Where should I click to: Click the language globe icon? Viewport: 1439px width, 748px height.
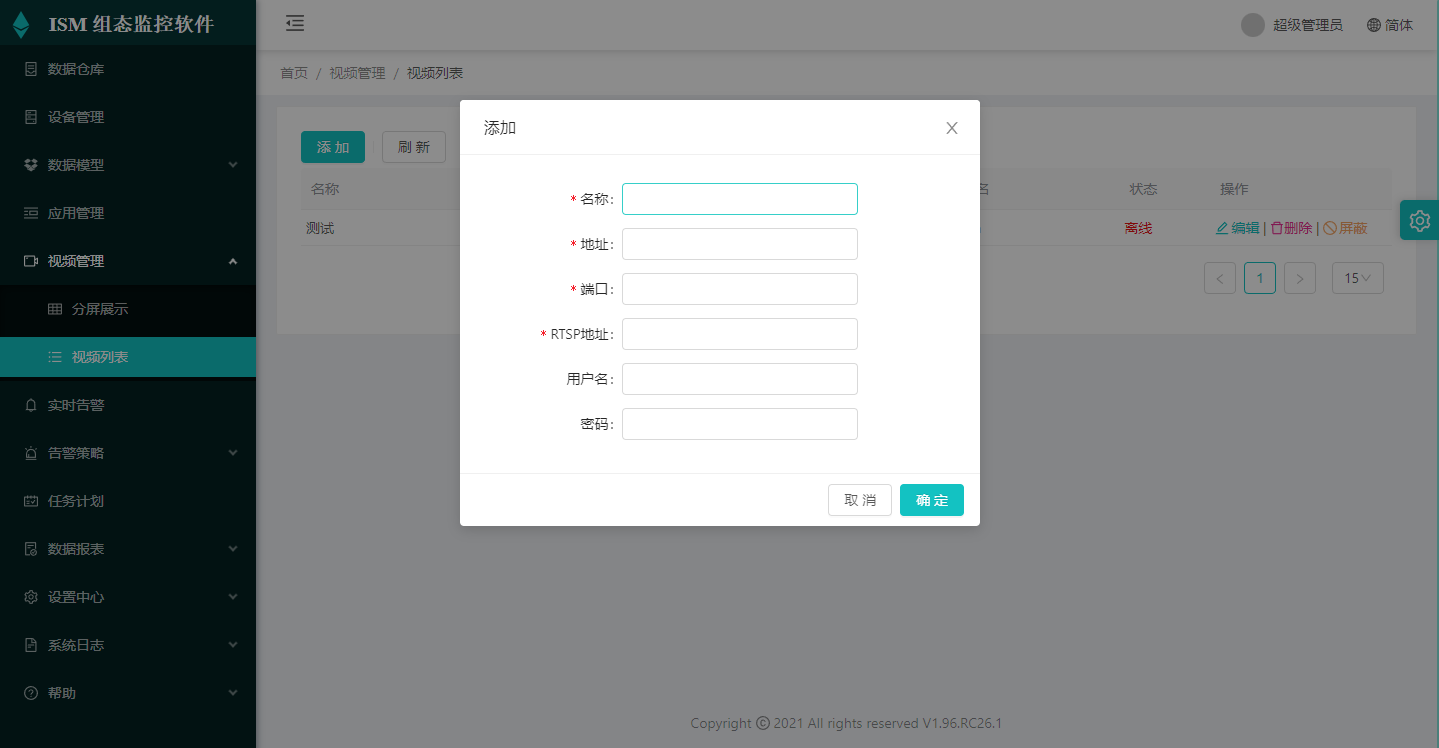[1374, 25]
